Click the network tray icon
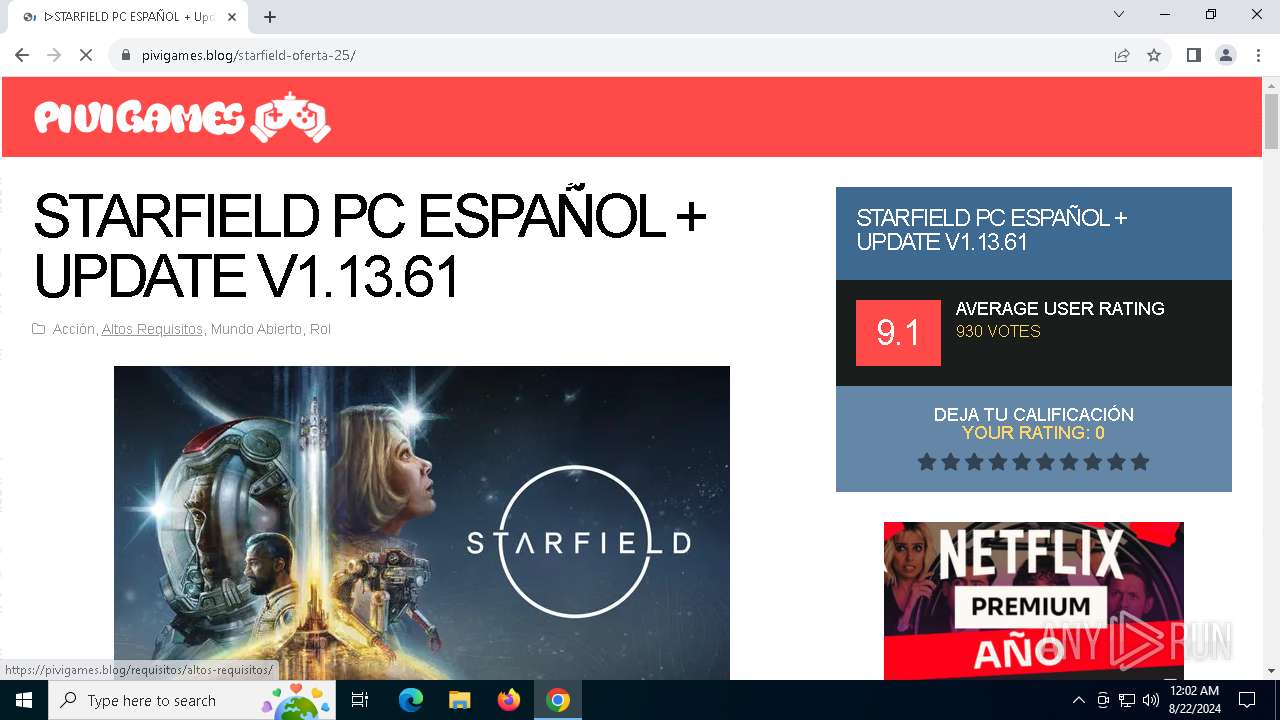Image resolution: width=1280 pixels, height=720 pixels. click(x=1127, y=700)
